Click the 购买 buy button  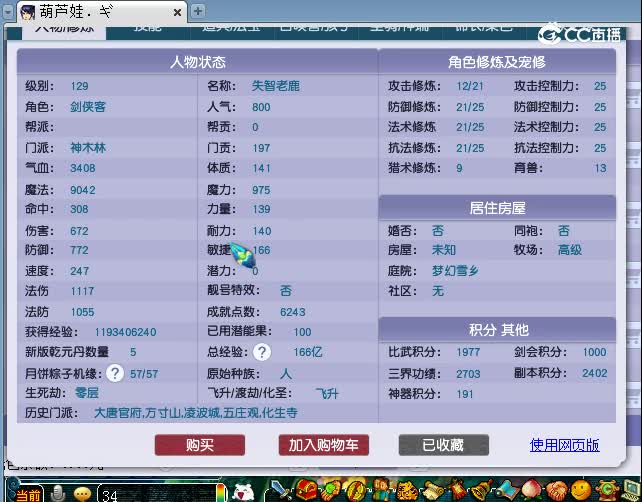click(x=200, y=445)
